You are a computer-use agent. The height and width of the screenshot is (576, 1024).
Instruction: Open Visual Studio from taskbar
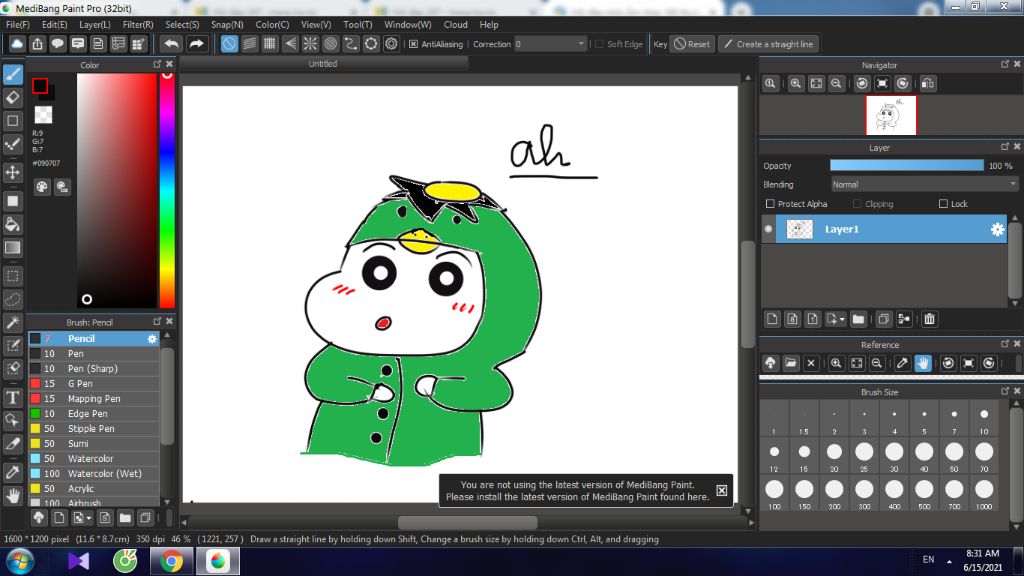[x=78, y=562]
